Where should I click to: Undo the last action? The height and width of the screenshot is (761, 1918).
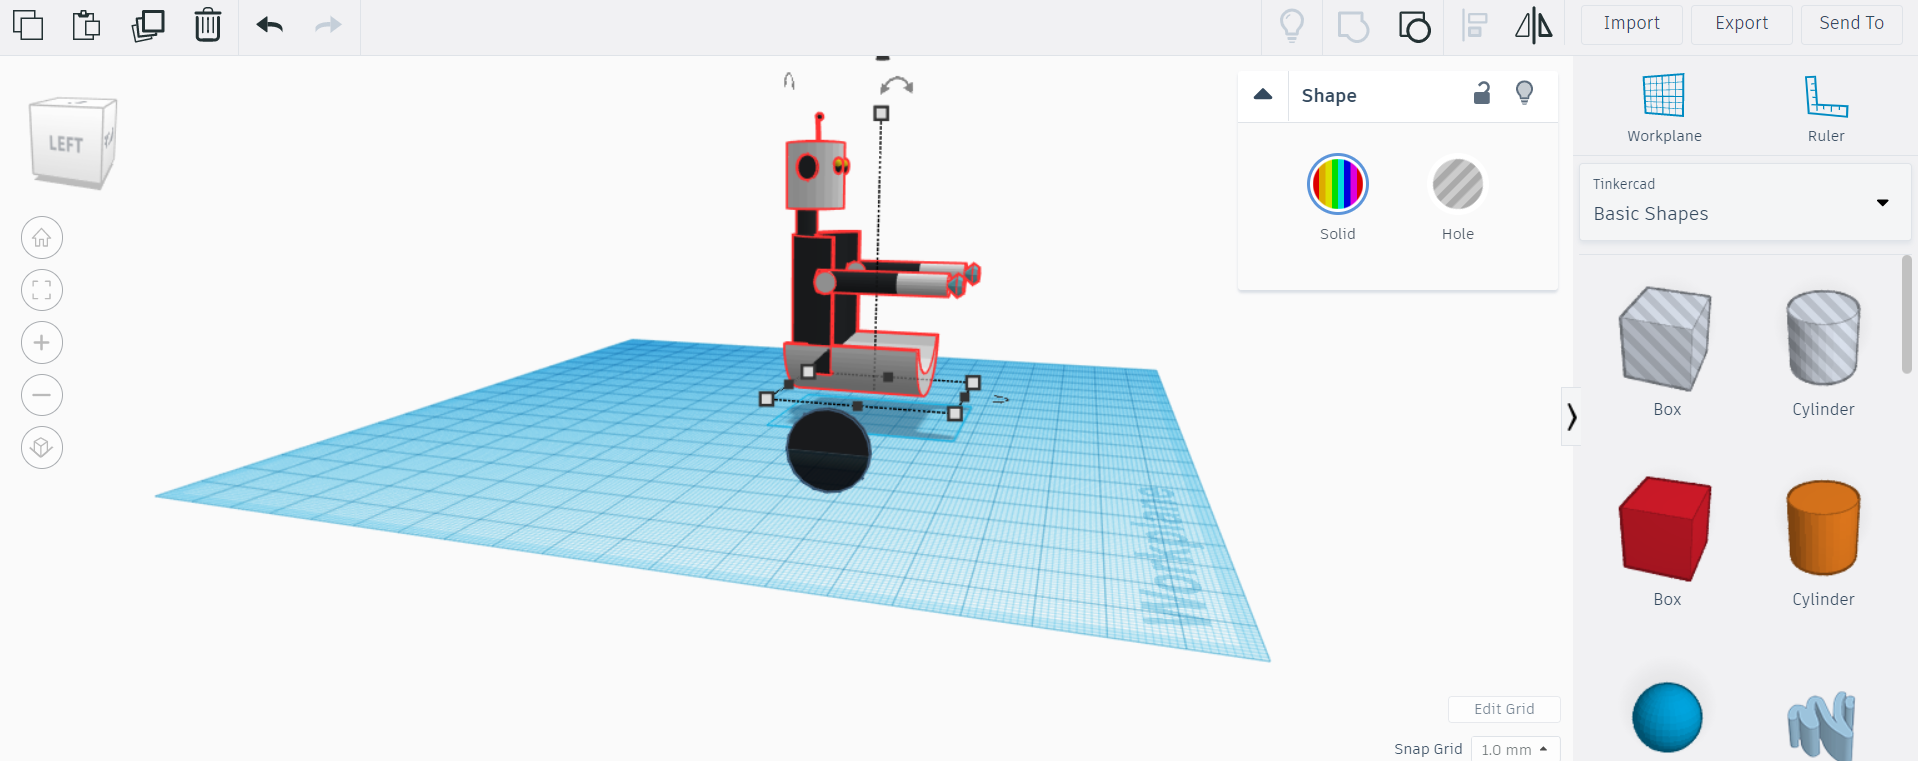[270, 25]
